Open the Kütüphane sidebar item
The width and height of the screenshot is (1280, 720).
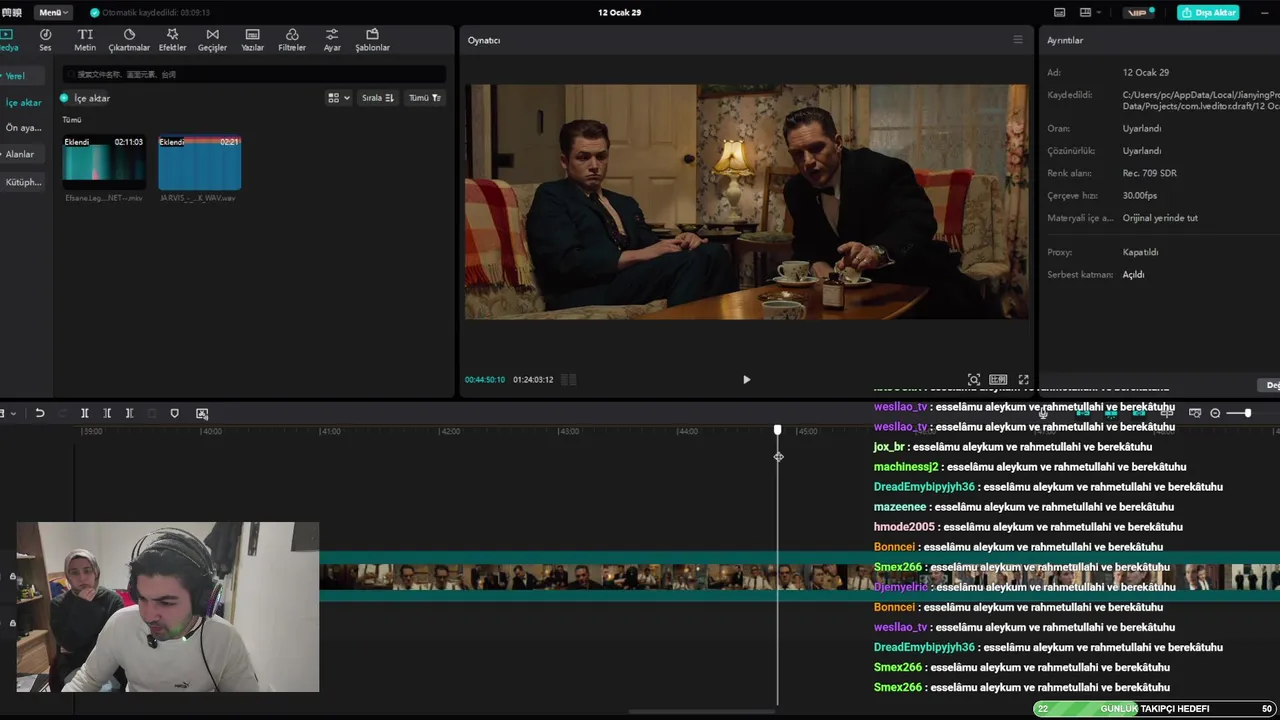tap(23, 182)
